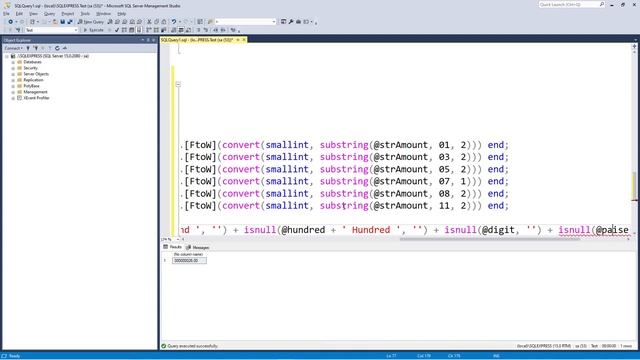Click the Cut scissors icon

pyautogui.click(x=149, y=22)
